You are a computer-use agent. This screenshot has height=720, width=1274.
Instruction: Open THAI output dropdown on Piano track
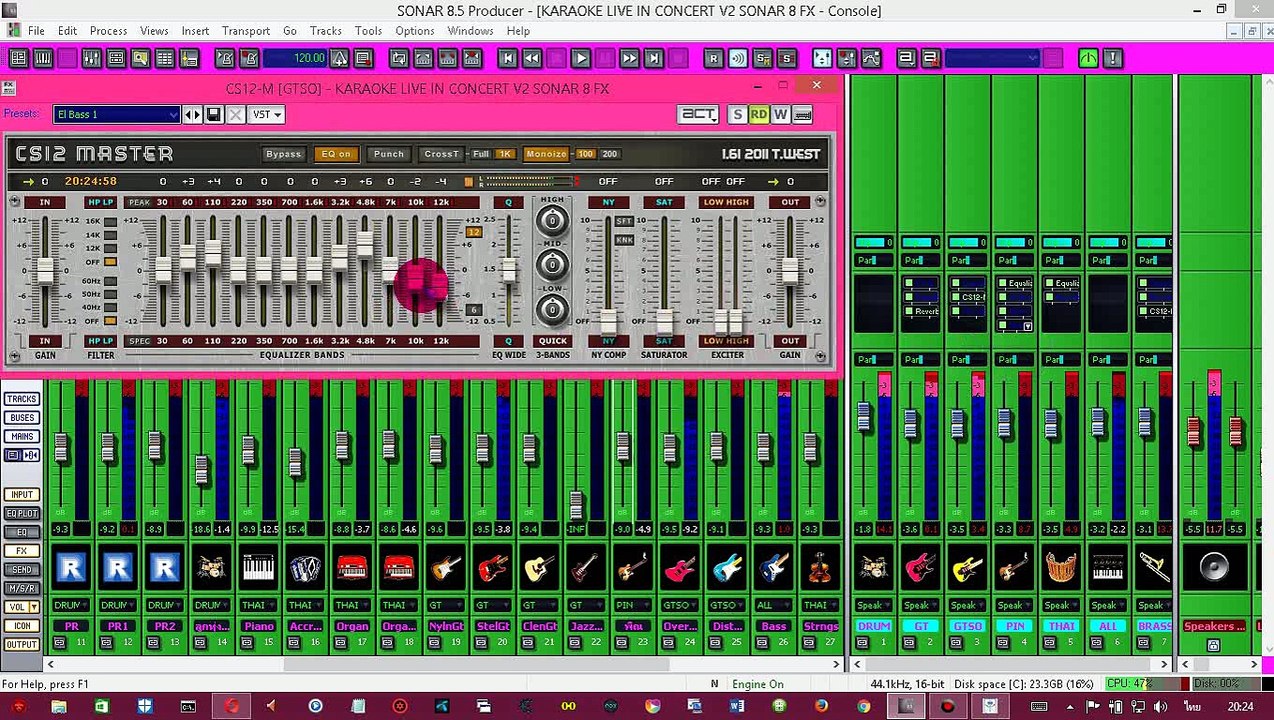coord(257,606)
